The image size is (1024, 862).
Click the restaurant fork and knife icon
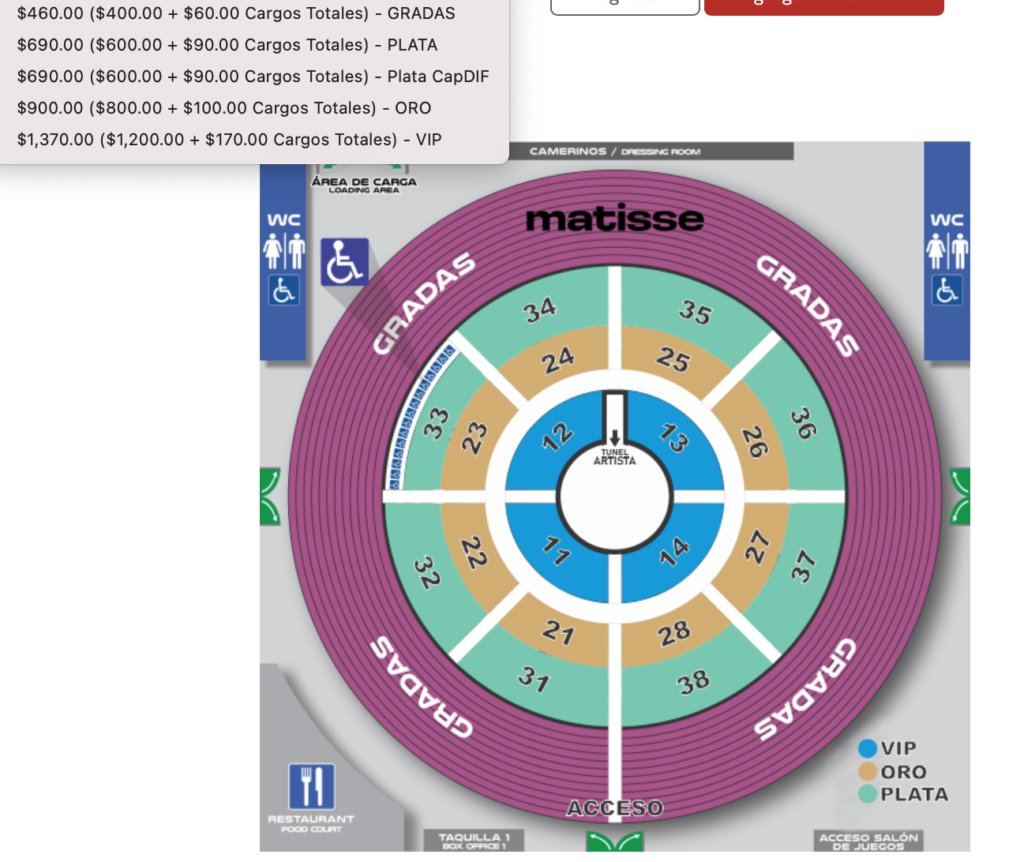[312, 786]
